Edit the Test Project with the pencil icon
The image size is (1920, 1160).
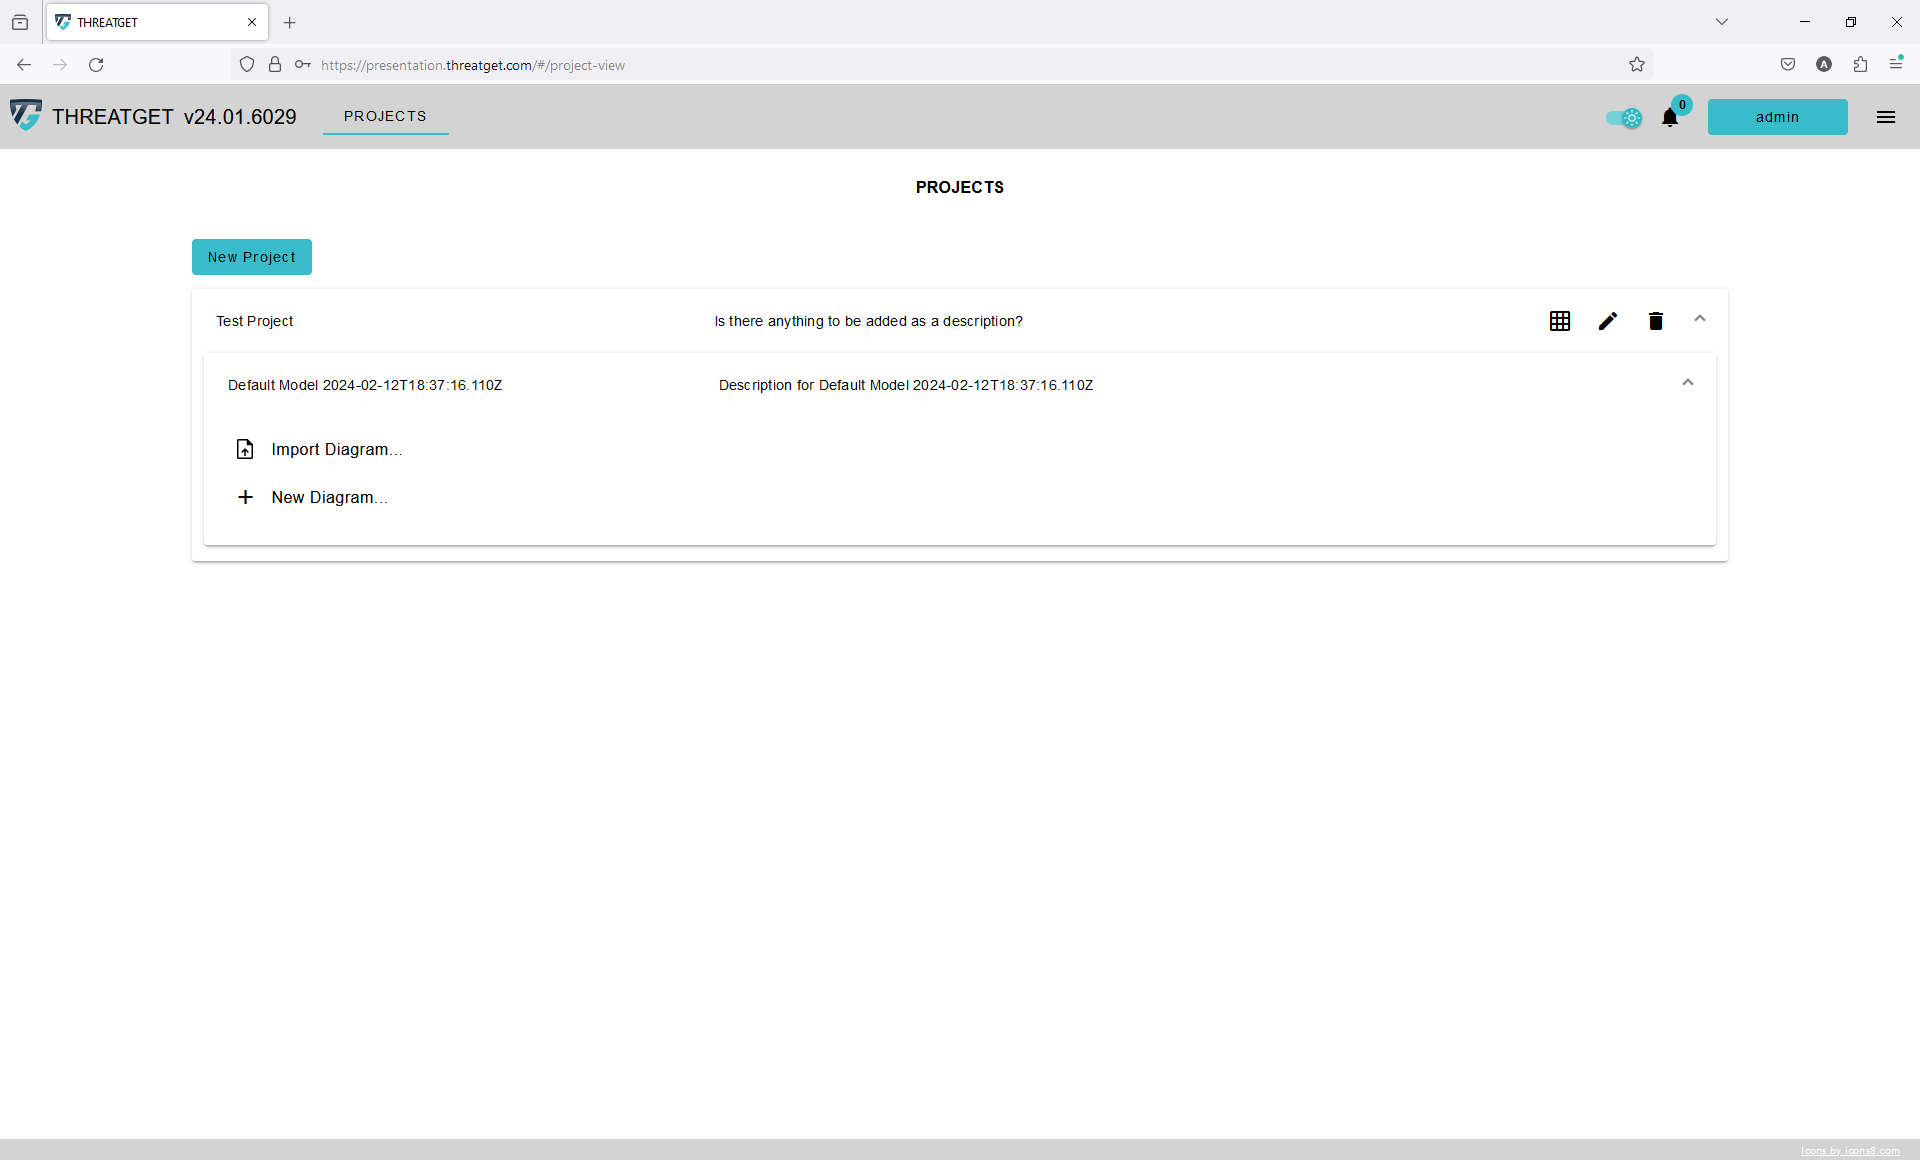coord(1607,321)
